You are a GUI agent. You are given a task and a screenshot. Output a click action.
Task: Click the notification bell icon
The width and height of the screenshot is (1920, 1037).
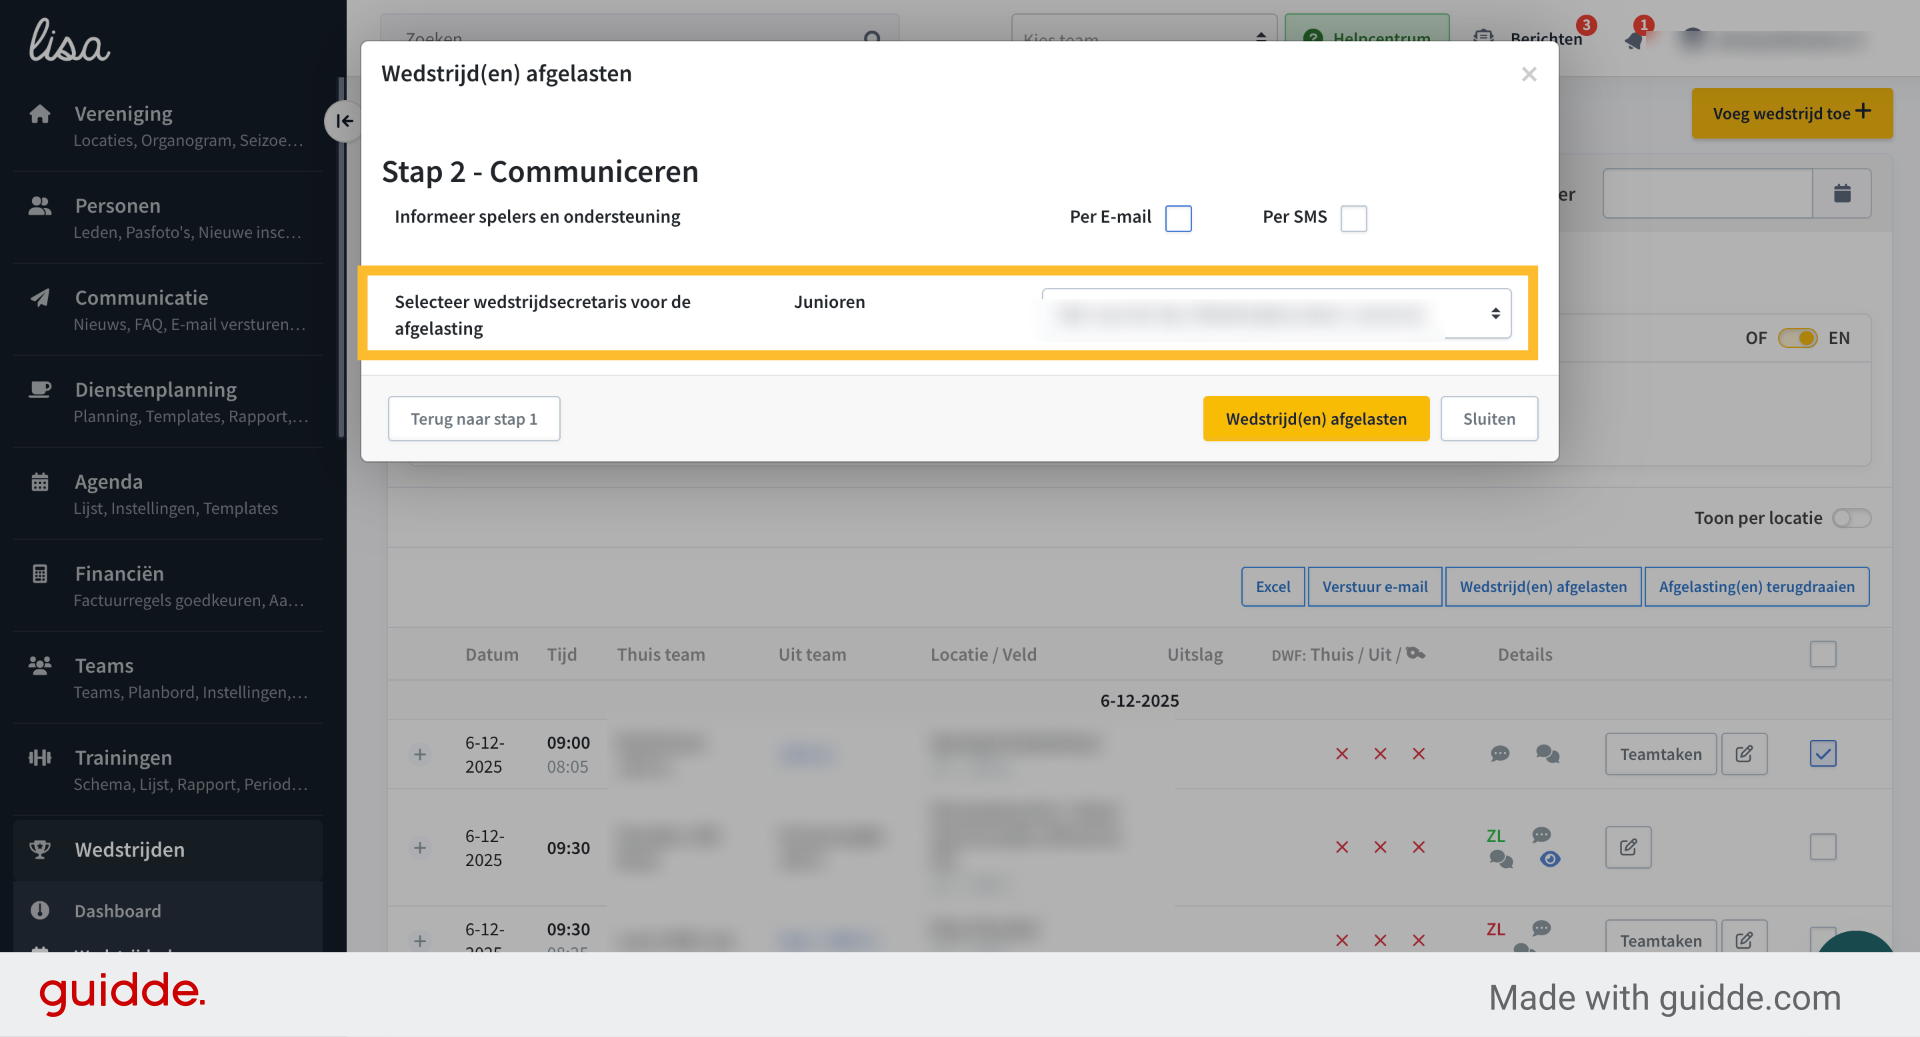(x=1634, y=40)
